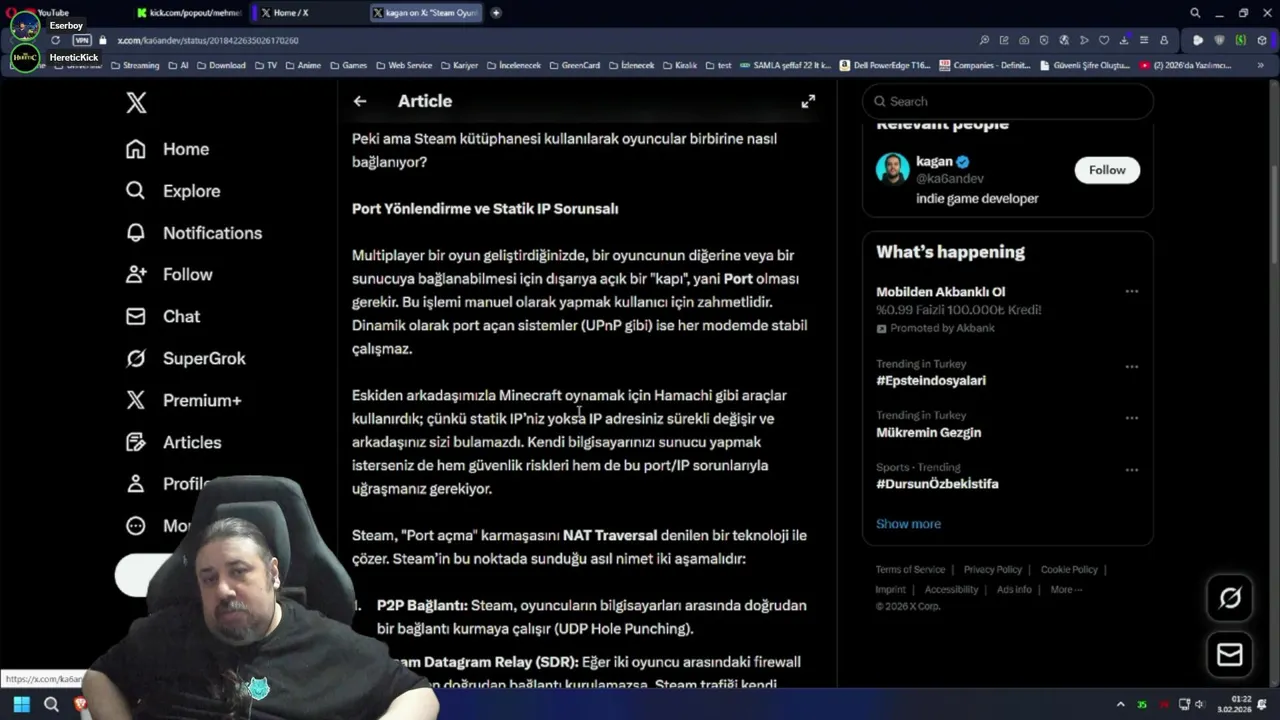Screen dimensions: 1280x720
Task: Switch to kick.com popout browser tab
Action: [x=188, y=13]
